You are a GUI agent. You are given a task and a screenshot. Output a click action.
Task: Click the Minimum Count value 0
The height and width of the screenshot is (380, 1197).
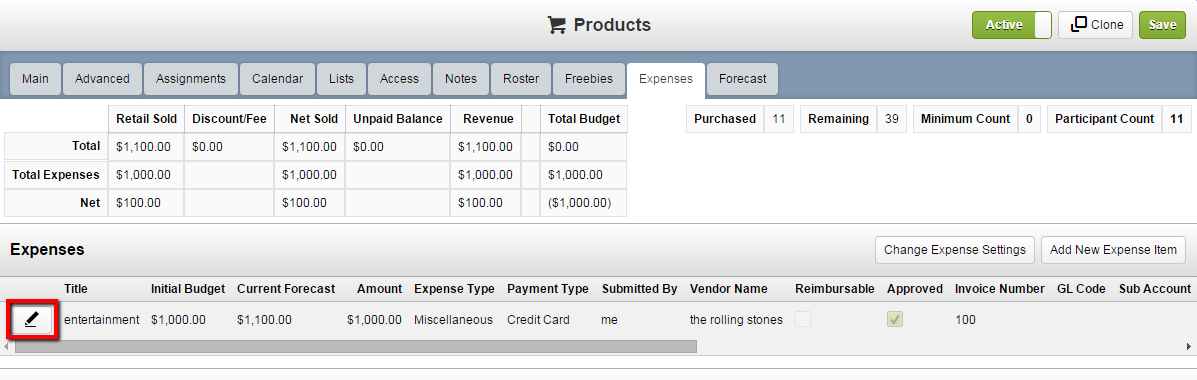(1029, 119)
